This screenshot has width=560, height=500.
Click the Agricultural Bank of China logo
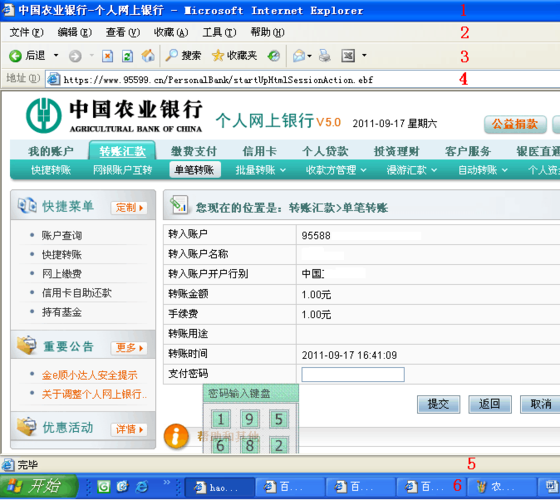point(44,115)
